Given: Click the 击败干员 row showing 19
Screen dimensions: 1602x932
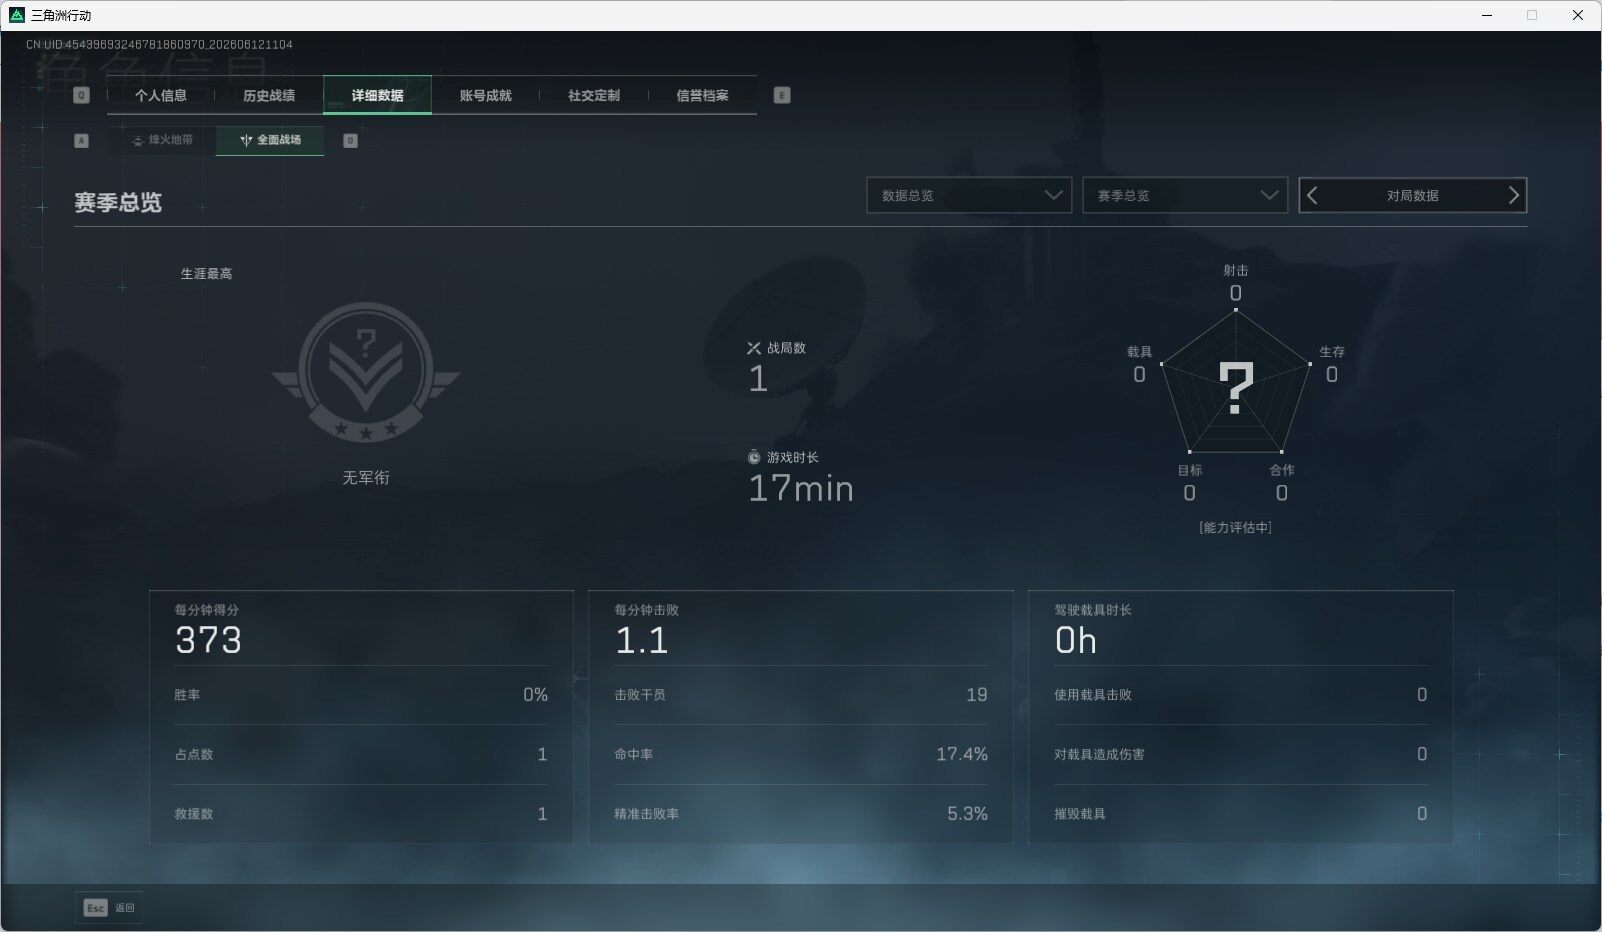Looking at the screenshot, I should [801, 695].
